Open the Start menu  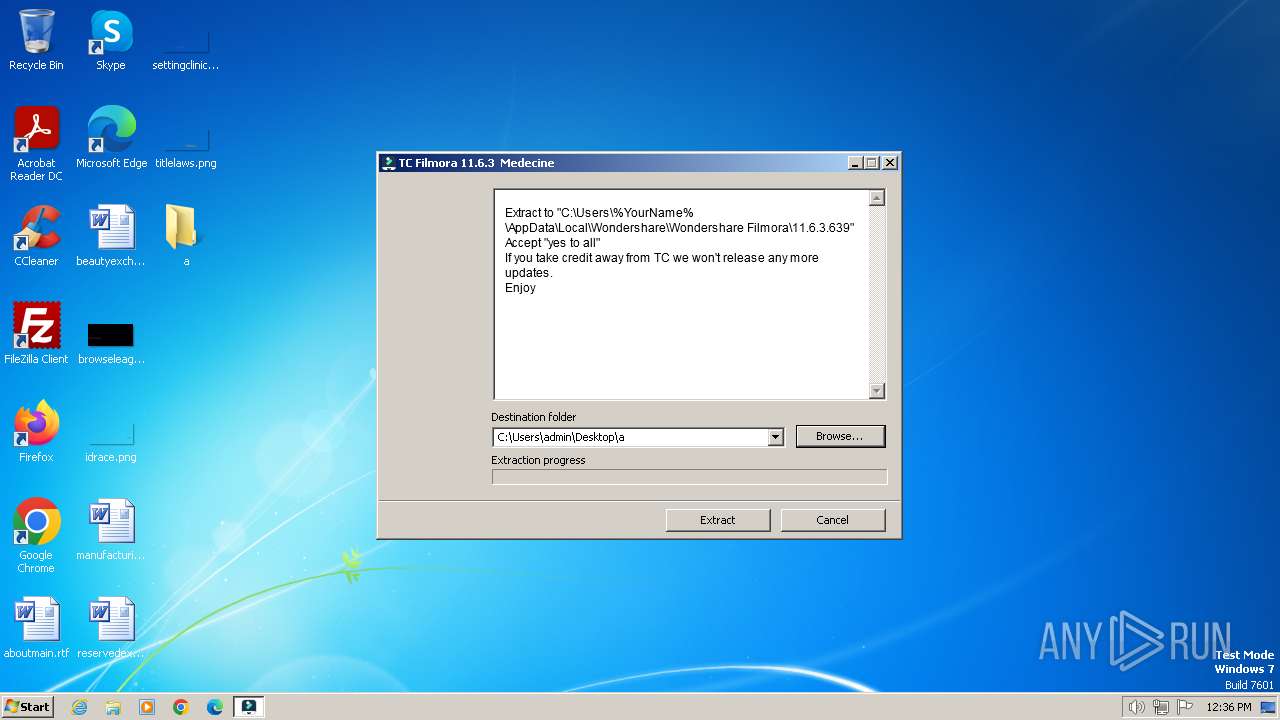point(27,707)
